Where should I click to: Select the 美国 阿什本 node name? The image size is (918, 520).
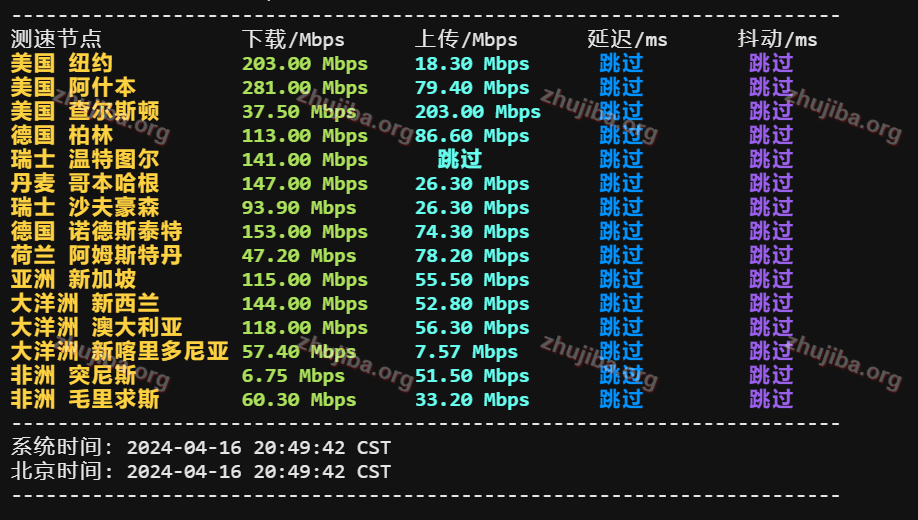tap(73, 87)
